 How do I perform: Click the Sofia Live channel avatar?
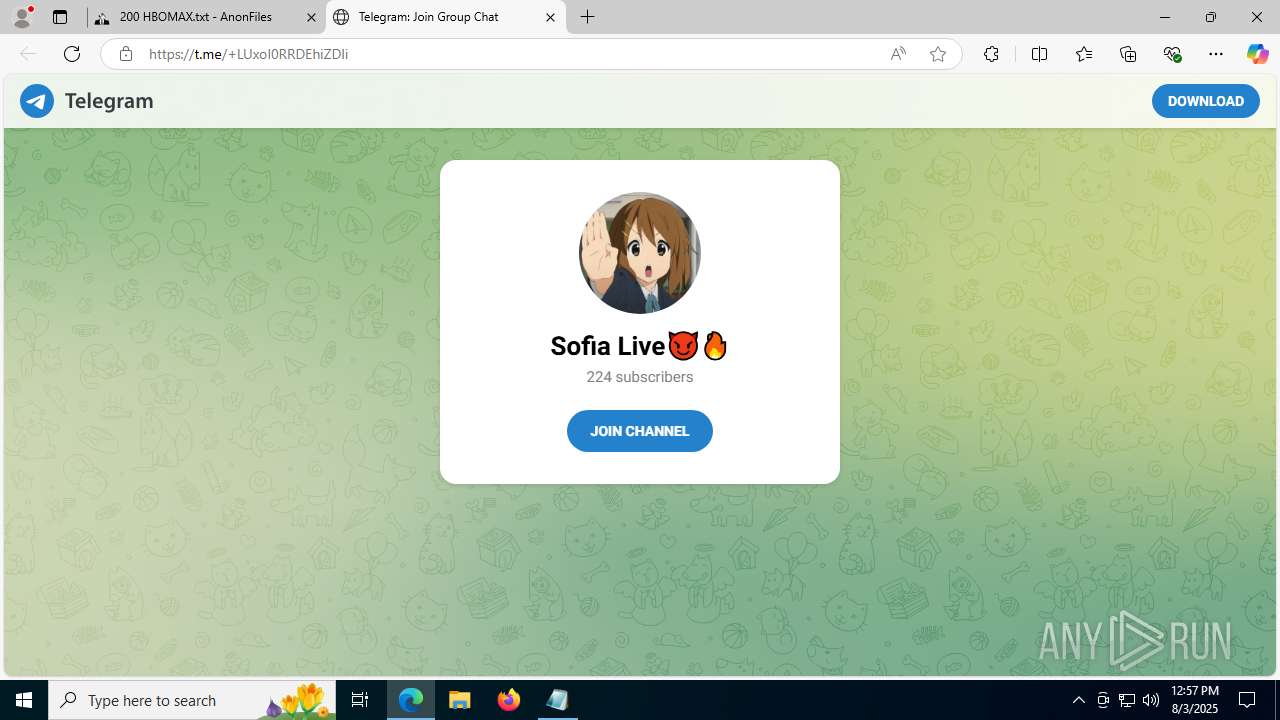click(x=640, y=253)
